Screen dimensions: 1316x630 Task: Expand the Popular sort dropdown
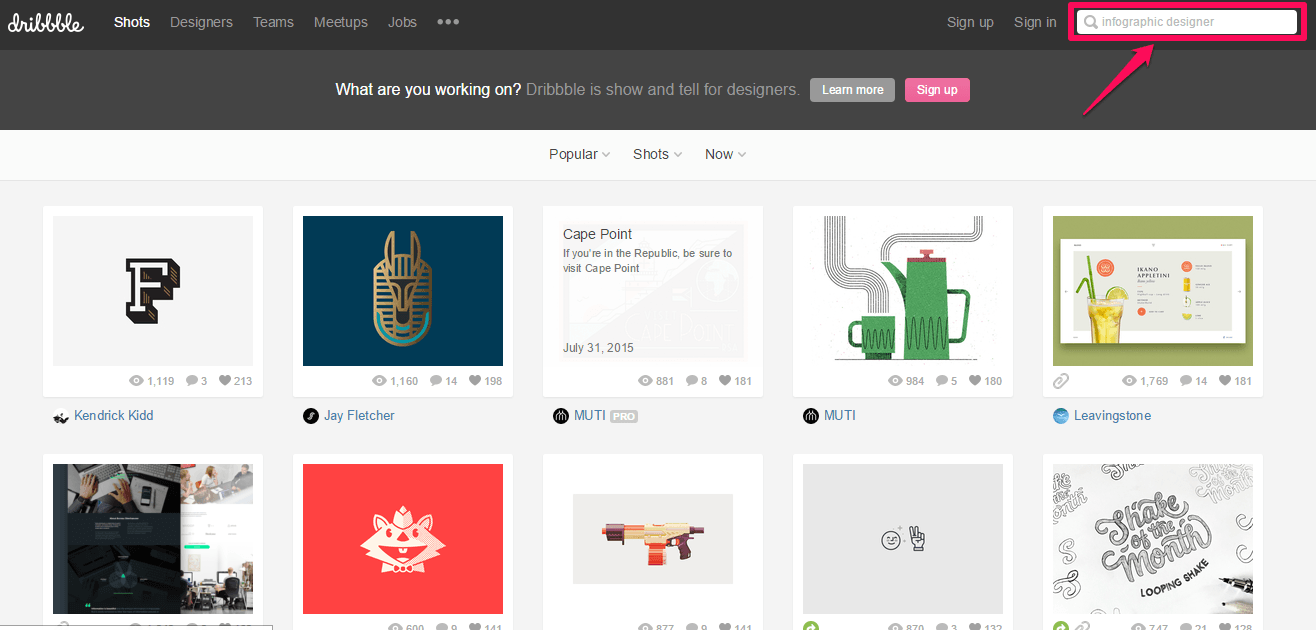579,154
